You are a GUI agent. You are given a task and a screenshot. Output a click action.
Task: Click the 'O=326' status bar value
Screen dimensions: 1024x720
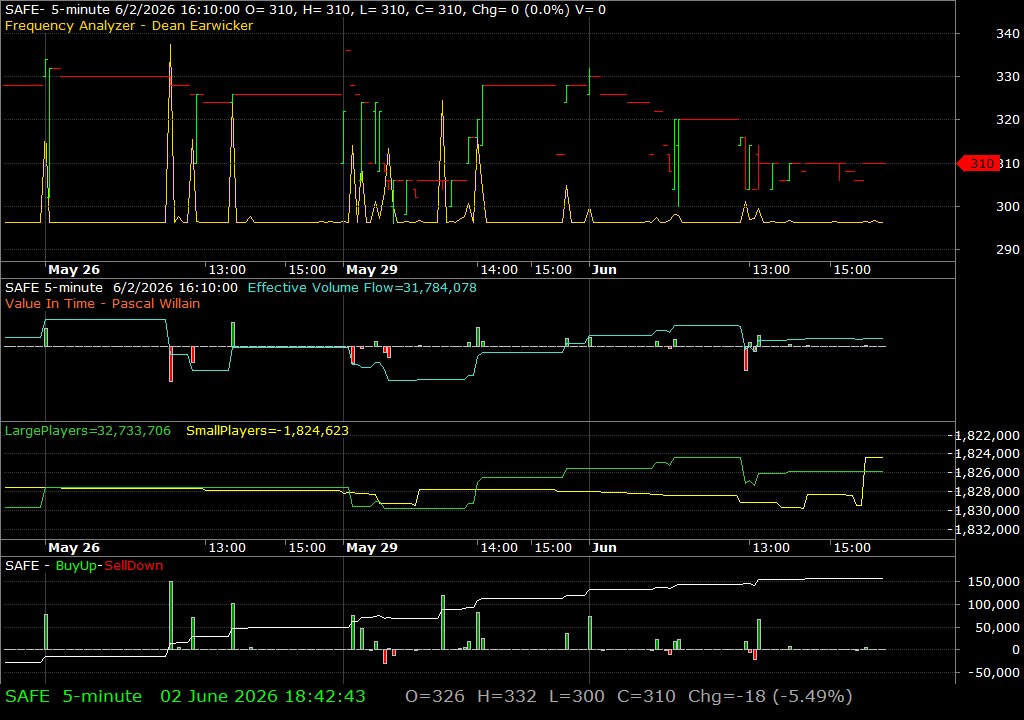(435, 696)
